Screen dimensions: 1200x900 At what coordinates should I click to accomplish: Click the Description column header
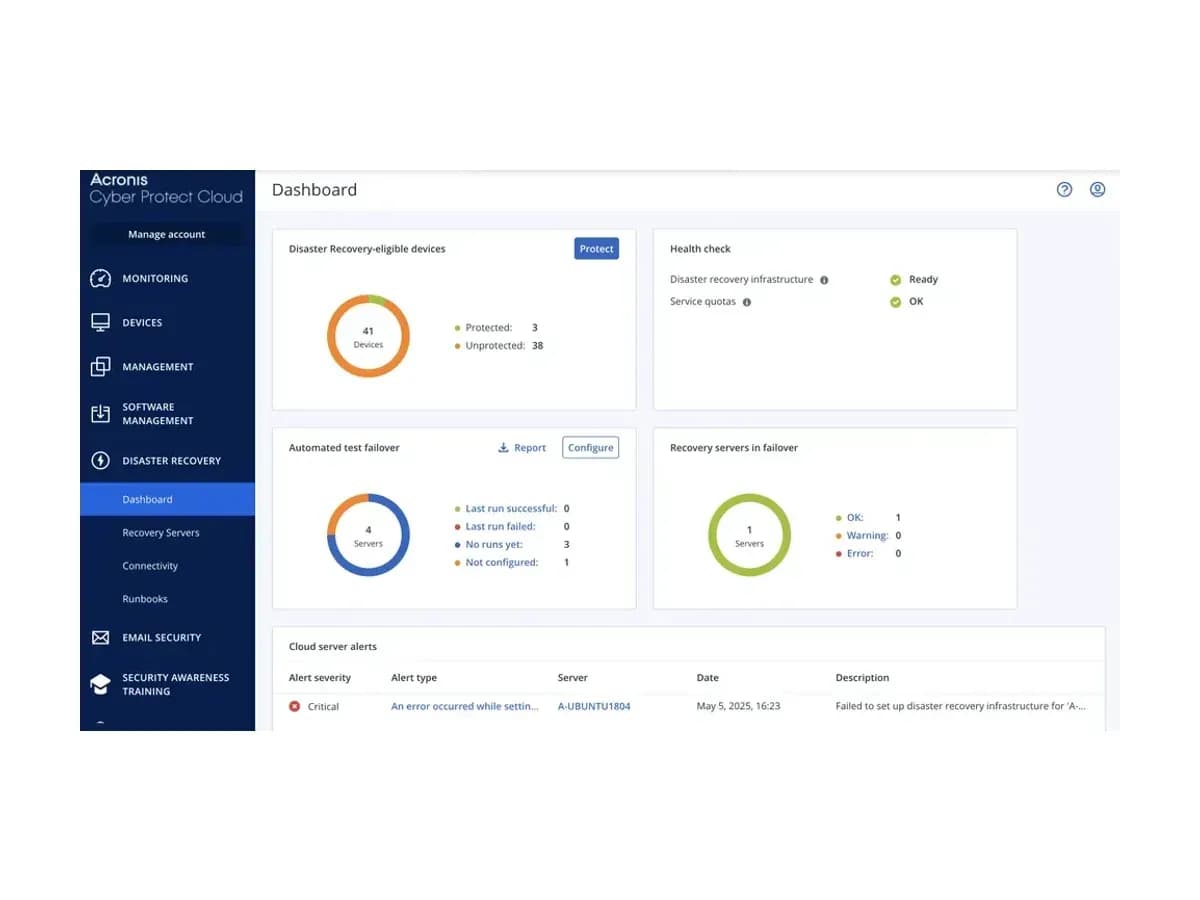tap(862, 678)
